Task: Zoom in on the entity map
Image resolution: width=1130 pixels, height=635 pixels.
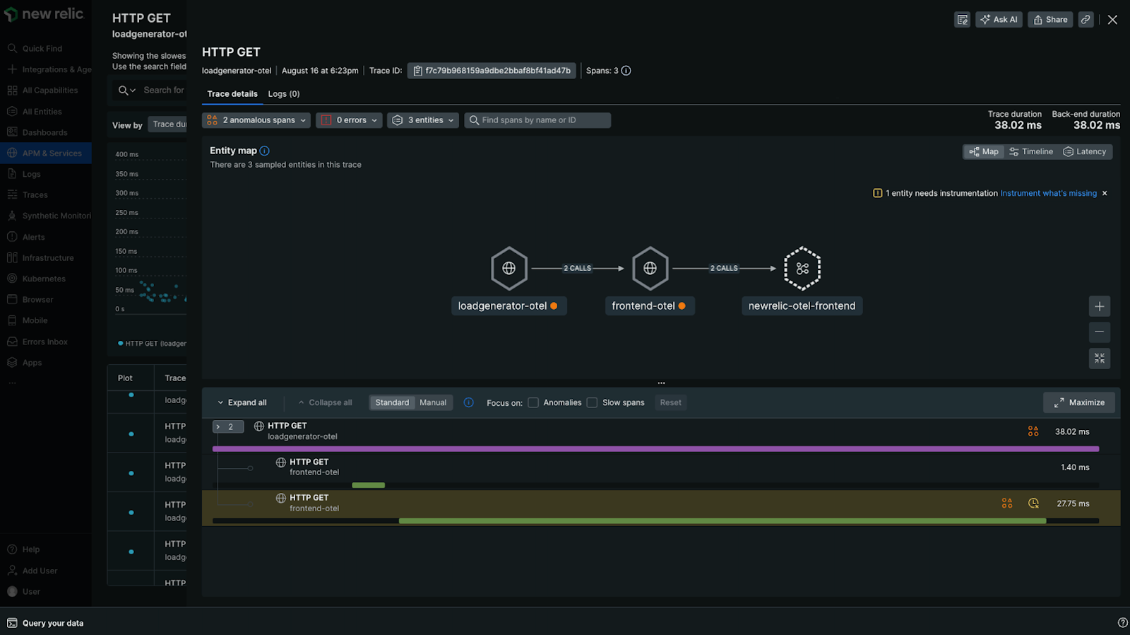Action: (1099, 306)
